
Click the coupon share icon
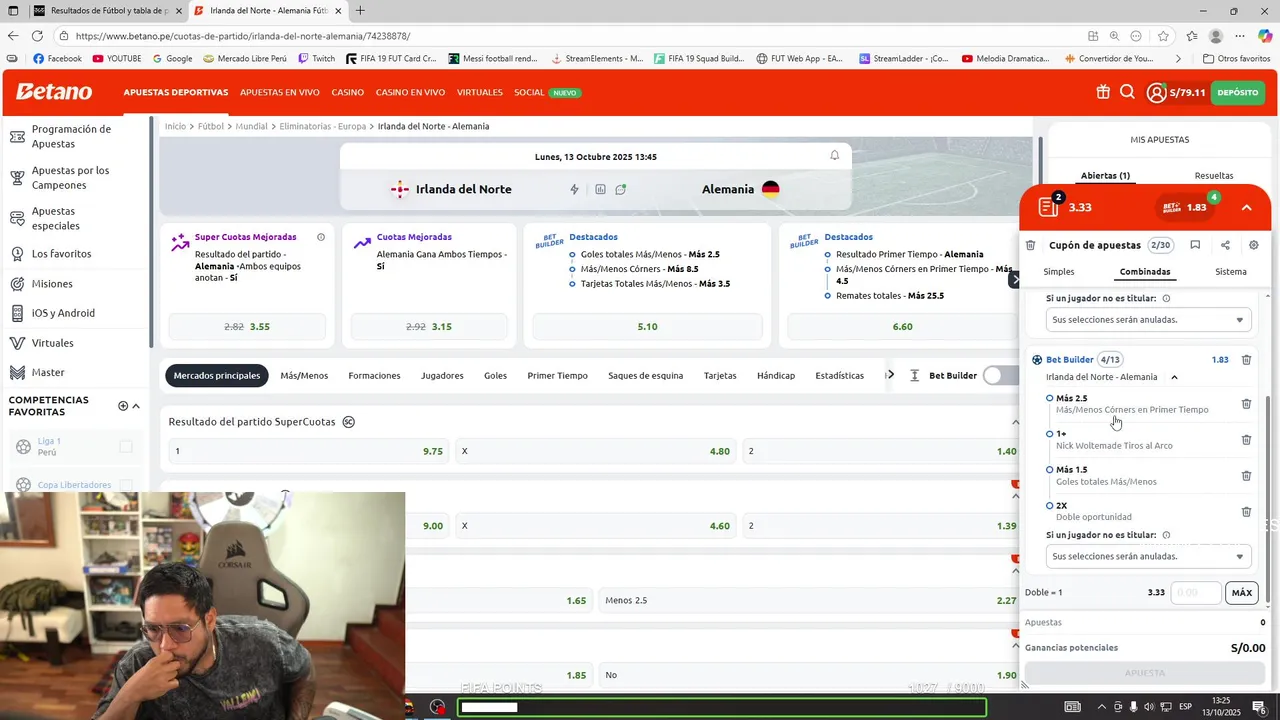(x=1225, y=245)
